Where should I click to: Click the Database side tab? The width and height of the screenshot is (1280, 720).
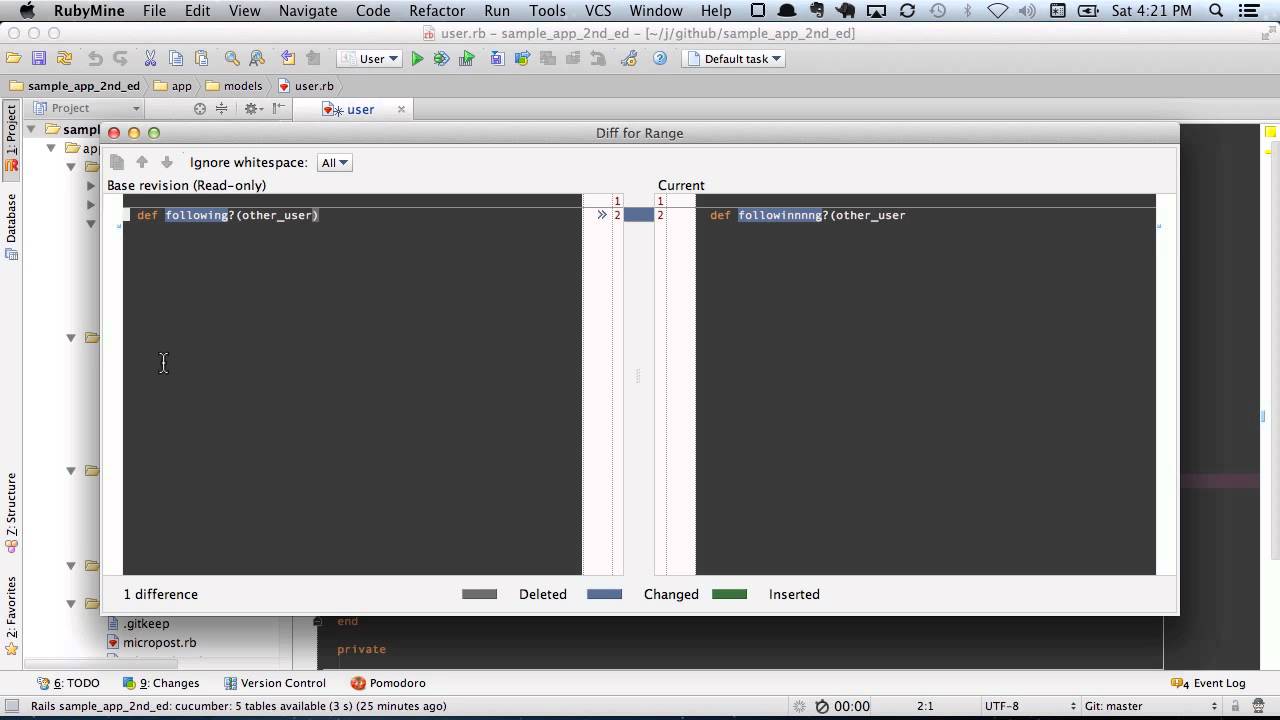pyautogui.click(x=12, y=226)
